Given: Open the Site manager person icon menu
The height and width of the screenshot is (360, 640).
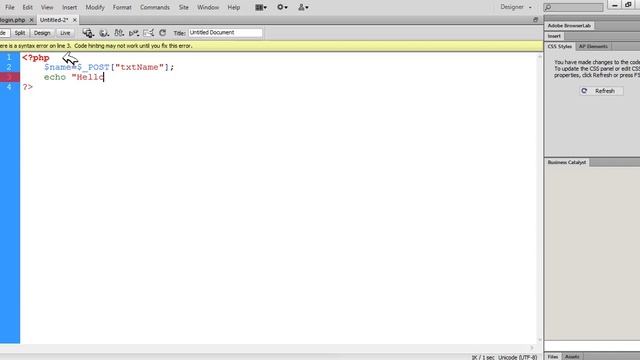Looking at the screenshot, I should (303, 7).
